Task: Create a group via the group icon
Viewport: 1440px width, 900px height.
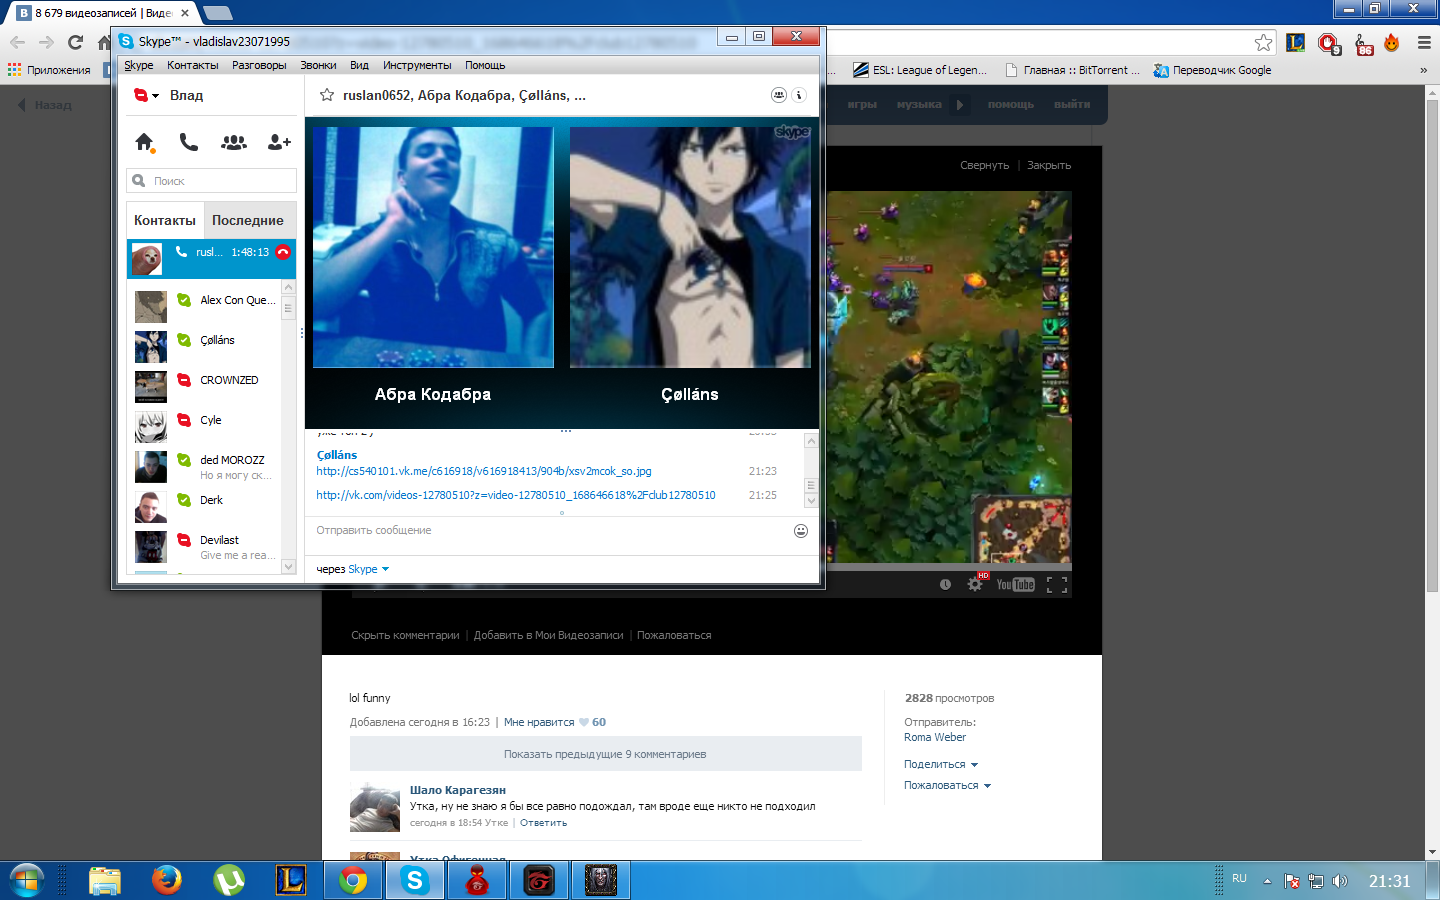Action: [234, 142]
